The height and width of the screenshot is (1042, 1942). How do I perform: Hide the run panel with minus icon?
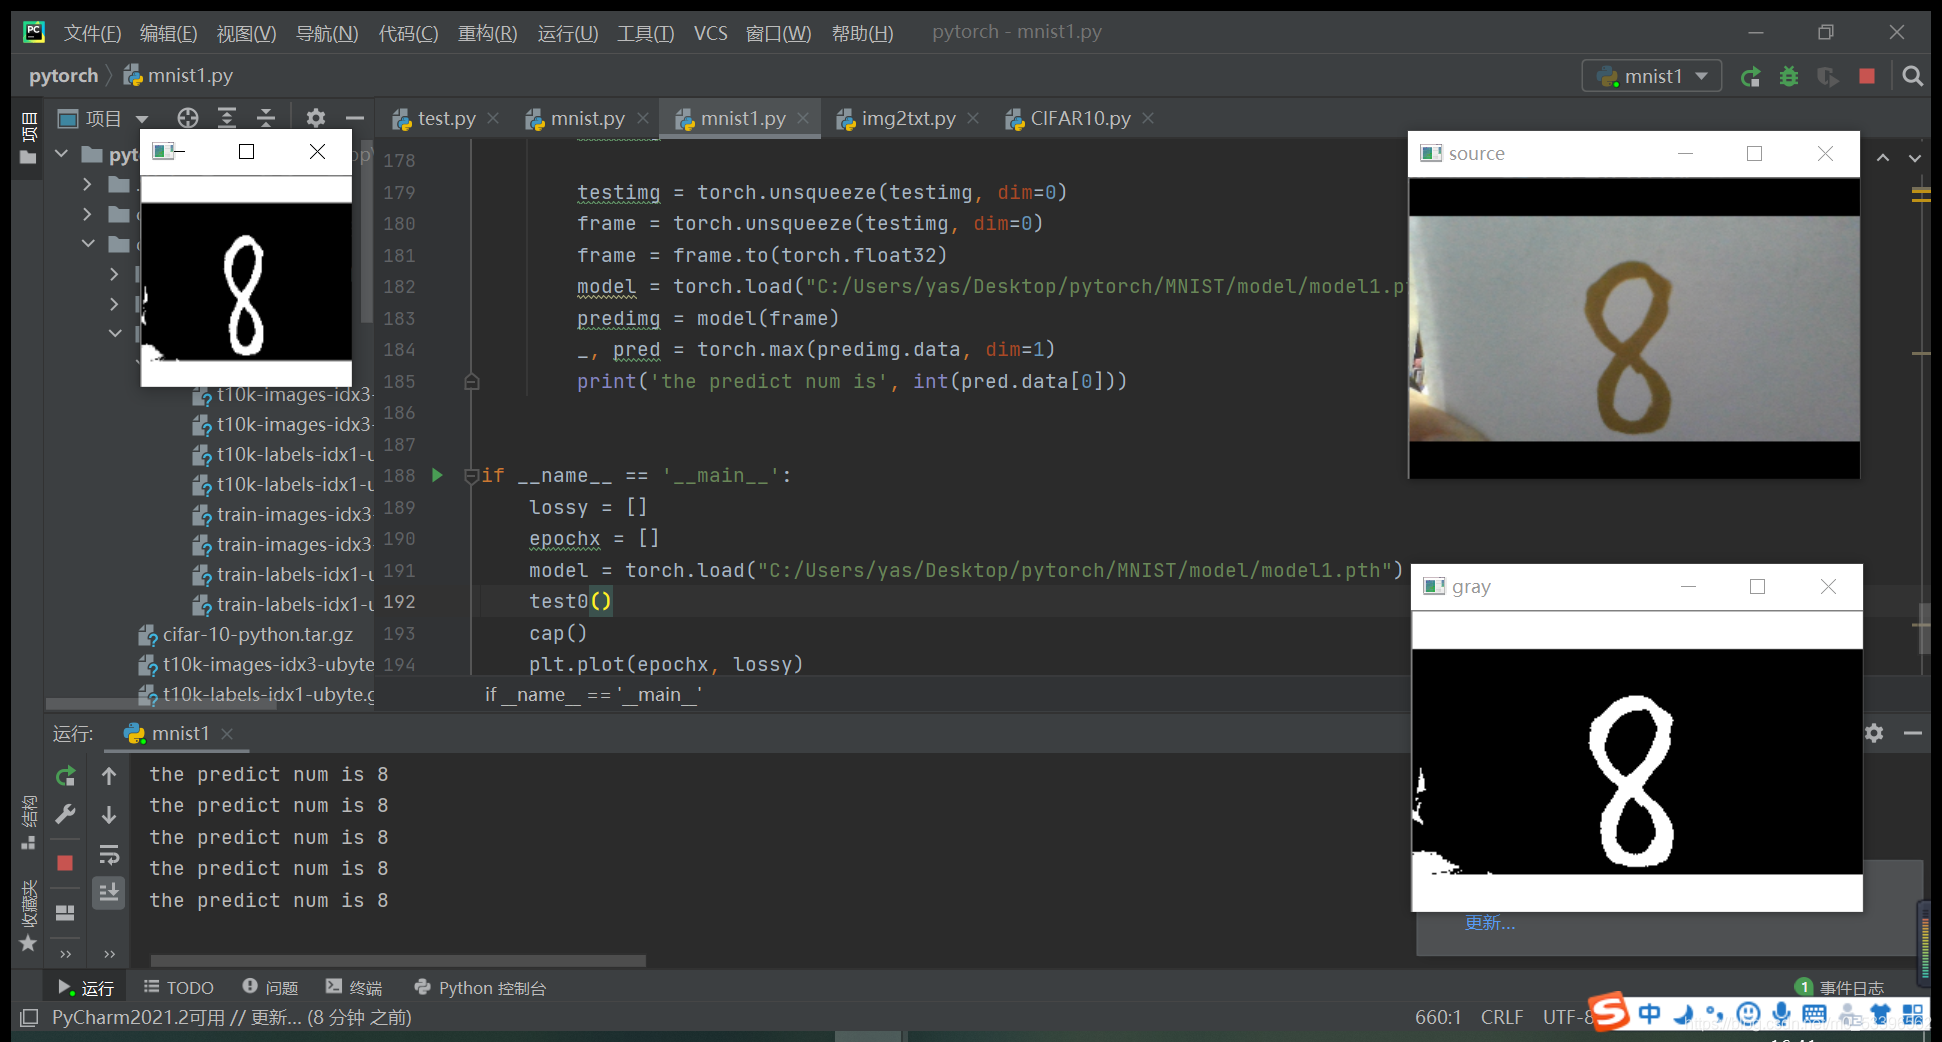click(1913, 733)
